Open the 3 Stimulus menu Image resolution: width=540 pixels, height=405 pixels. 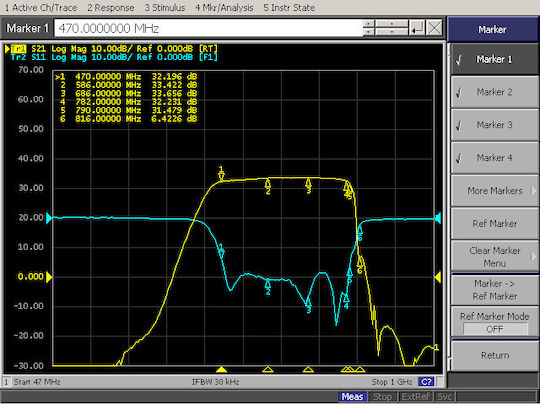tap(165, 8)
